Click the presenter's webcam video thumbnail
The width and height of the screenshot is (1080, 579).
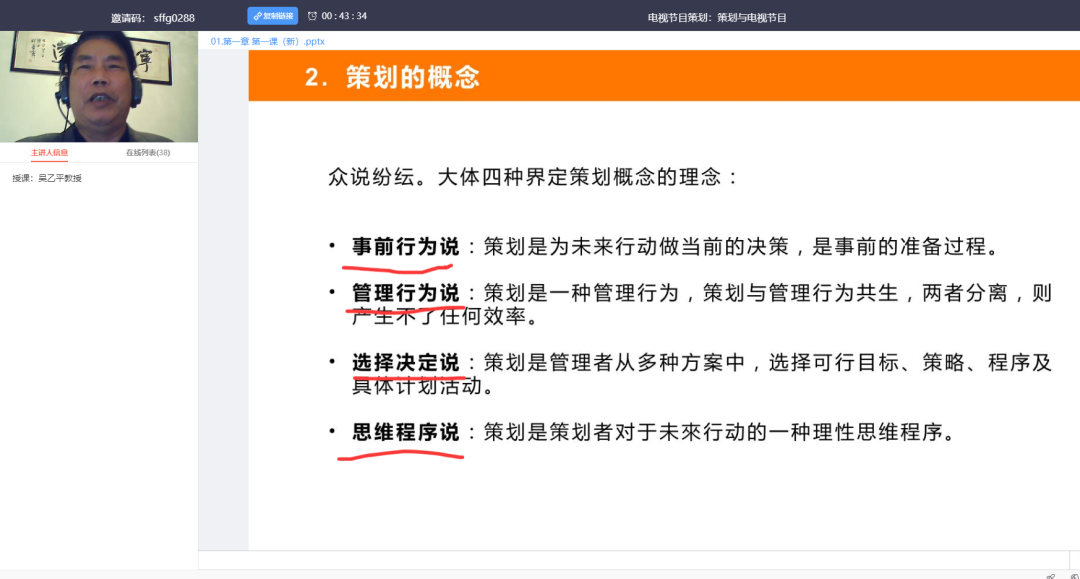(x=99, y=87)
